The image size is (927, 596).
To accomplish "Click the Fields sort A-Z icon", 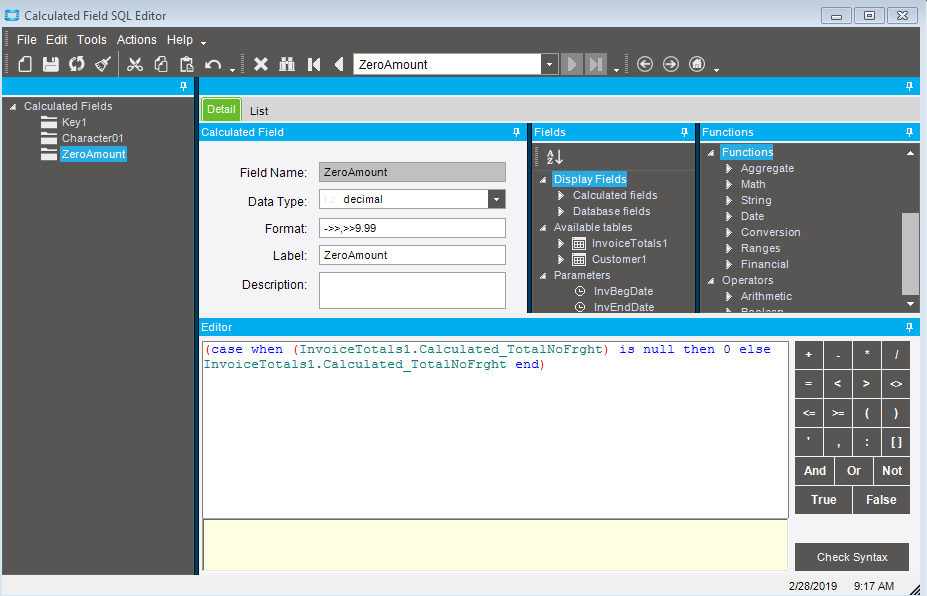I will (555, 157).
